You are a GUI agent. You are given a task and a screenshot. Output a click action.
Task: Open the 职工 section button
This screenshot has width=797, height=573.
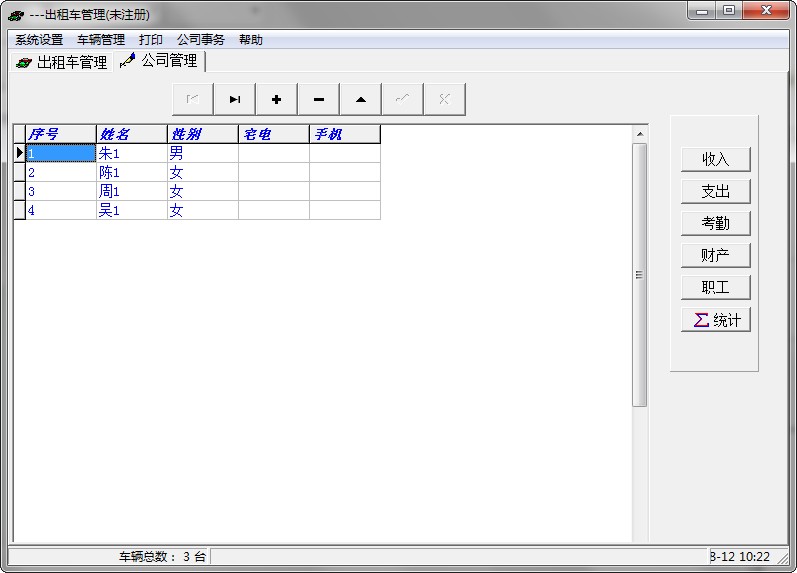(715, 287)
